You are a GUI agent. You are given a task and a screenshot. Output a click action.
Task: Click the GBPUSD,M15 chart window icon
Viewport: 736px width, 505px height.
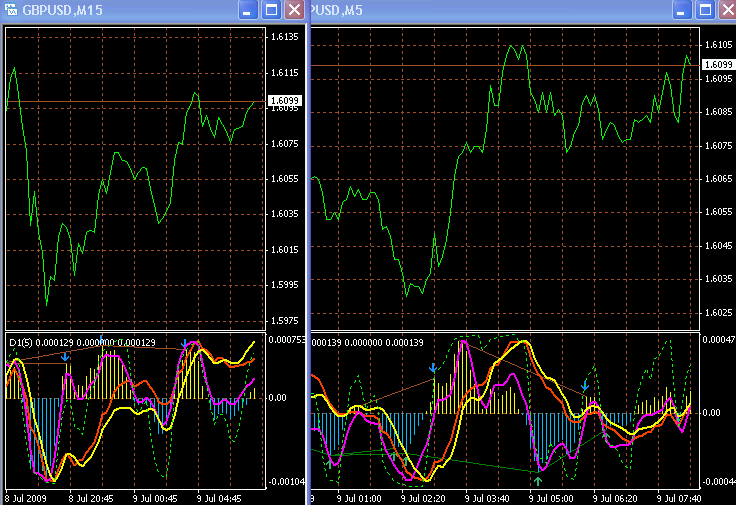[11, 9]
